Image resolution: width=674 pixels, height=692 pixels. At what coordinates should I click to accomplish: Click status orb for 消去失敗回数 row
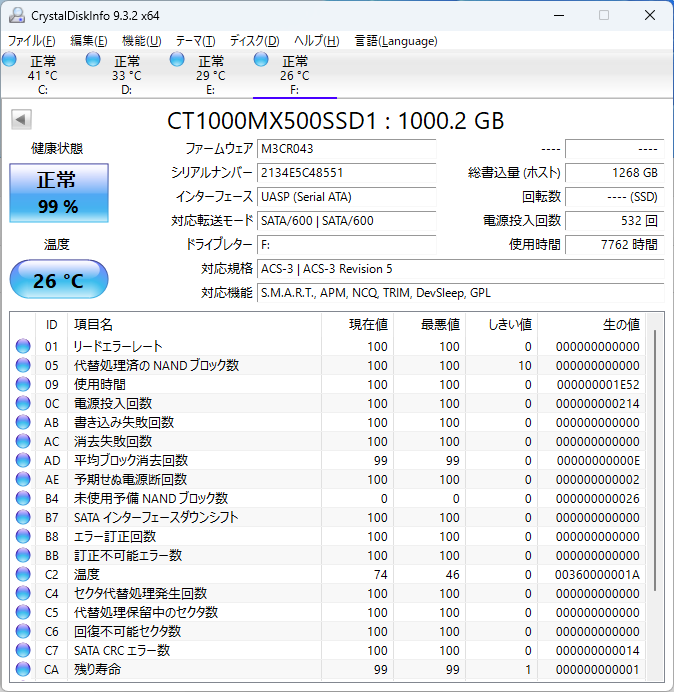(23, 441)
